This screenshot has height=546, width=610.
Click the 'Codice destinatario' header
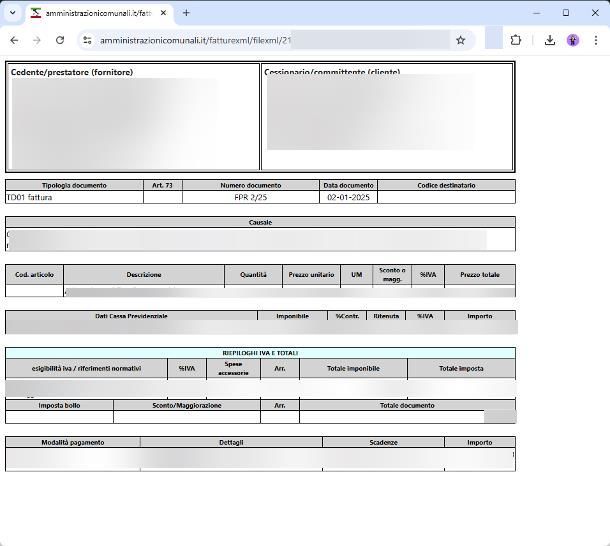pos(446,185)
